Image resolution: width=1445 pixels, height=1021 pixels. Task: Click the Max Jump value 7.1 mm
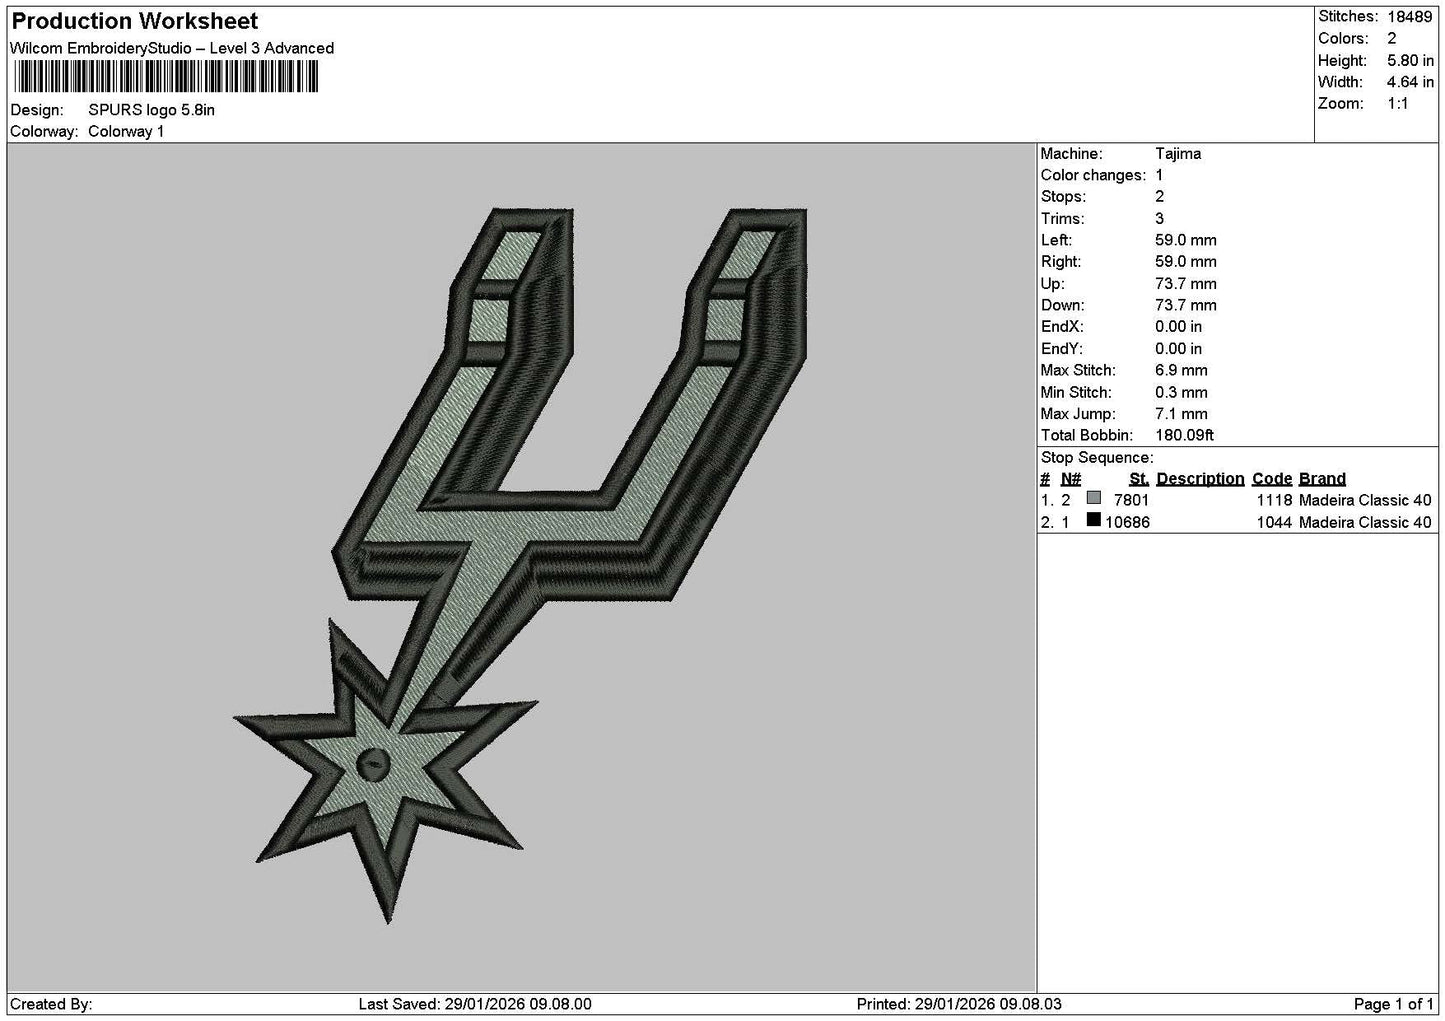[x=1181, y=414]
